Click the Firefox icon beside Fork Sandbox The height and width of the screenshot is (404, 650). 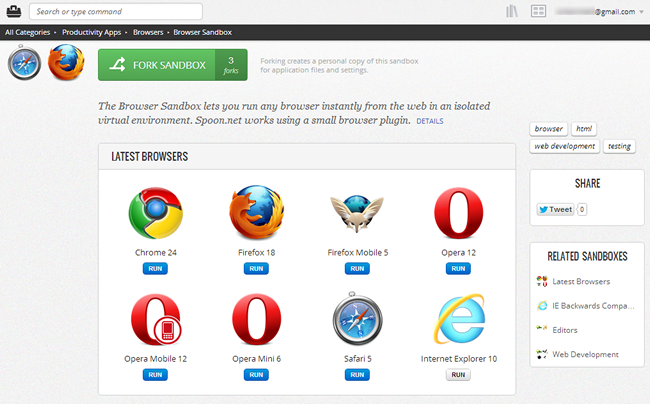click(66, 62)
